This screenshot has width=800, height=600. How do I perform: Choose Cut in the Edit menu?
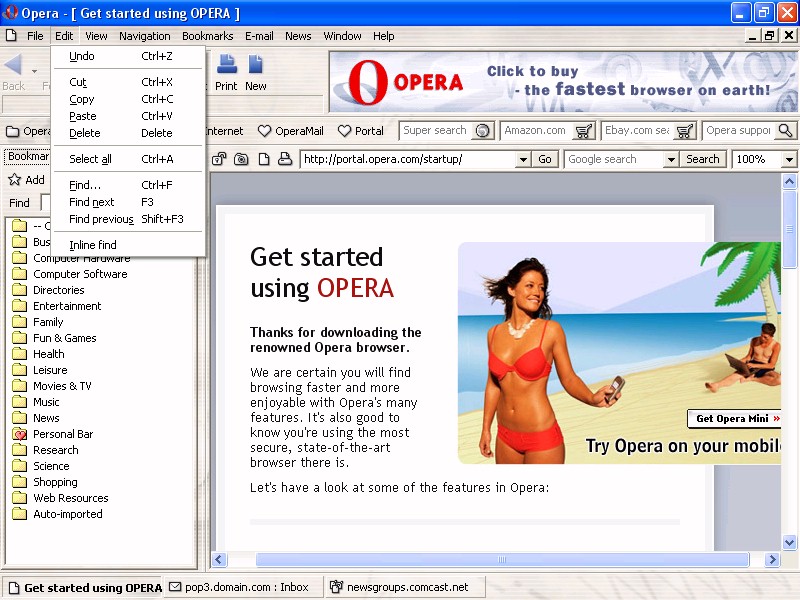[x=128, y=82]
